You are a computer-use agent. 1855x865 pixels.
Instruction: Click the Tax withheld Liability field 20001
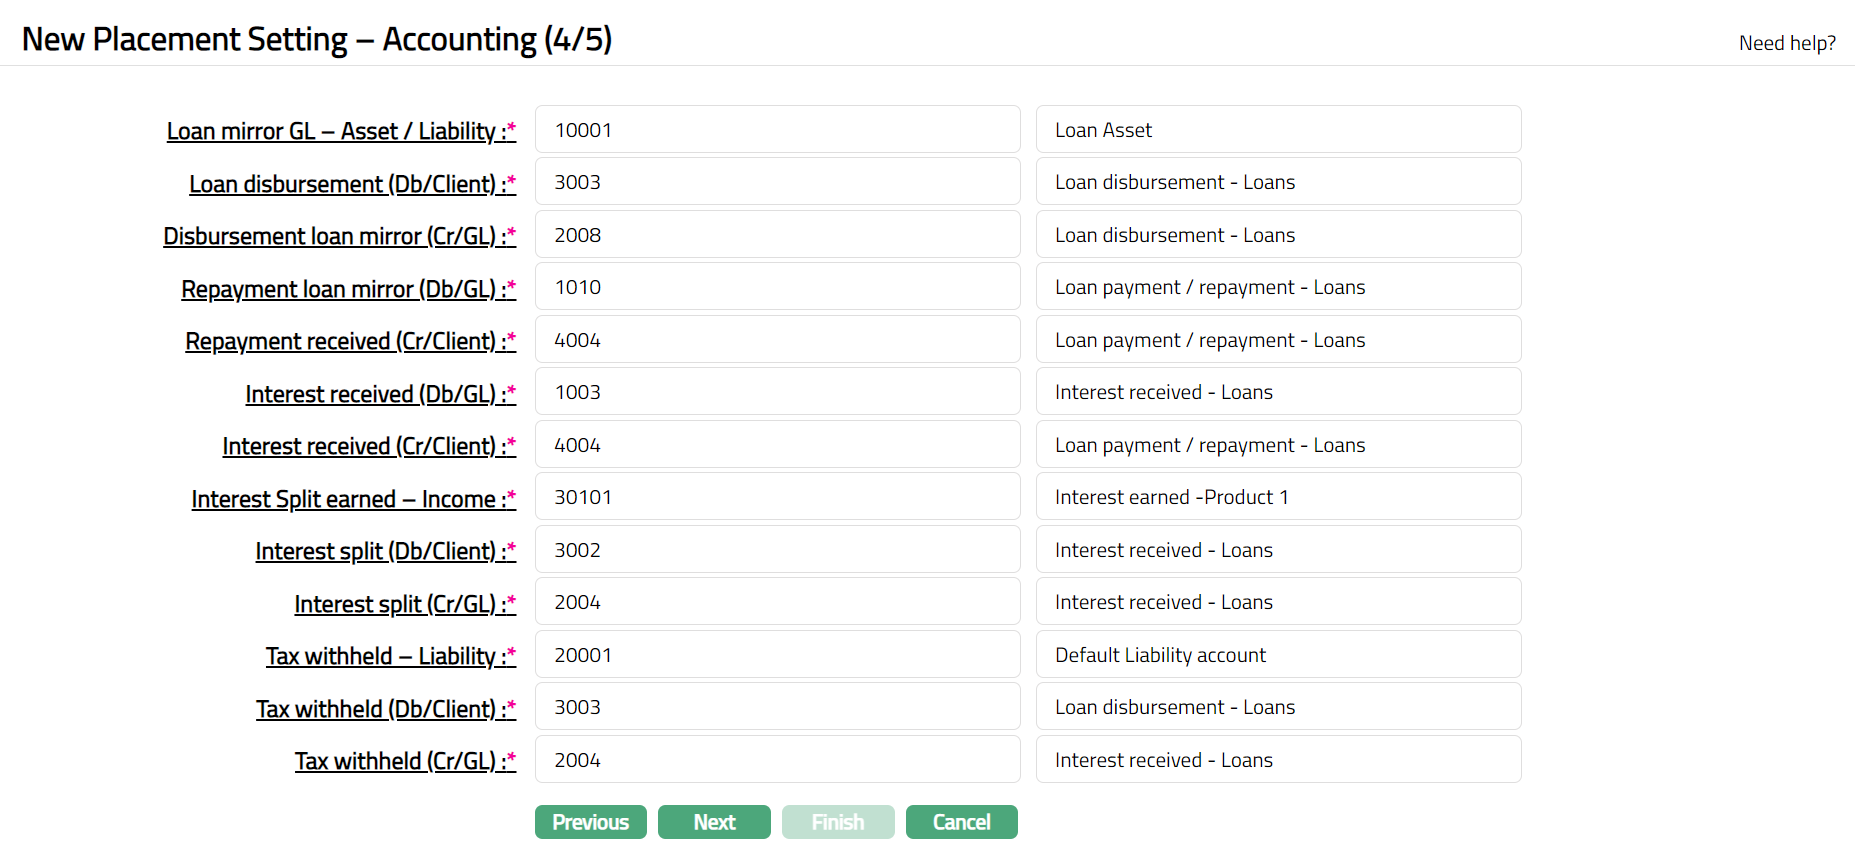pos(777,655)
